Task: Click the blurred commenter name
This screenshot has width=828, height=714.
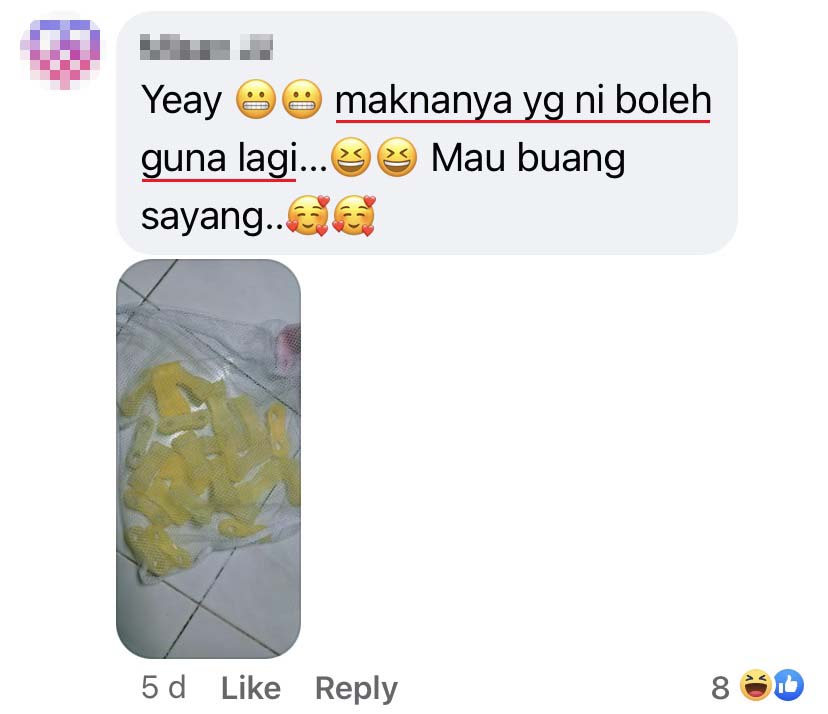Action: 206,48
